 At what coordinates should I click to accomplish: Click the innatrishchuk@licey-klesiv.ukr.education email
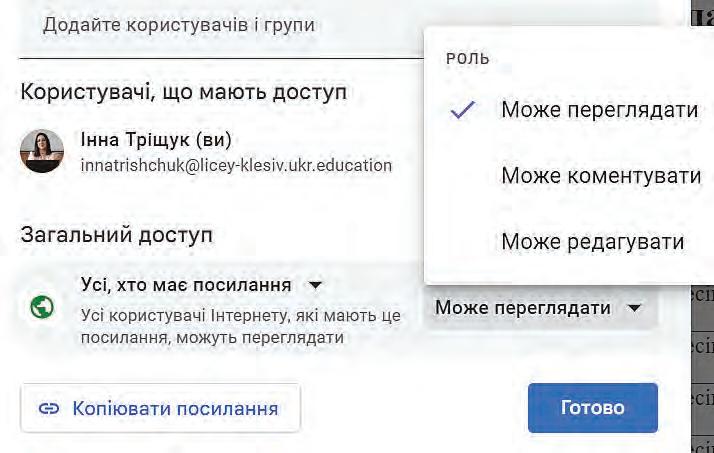tap(236, 165)
